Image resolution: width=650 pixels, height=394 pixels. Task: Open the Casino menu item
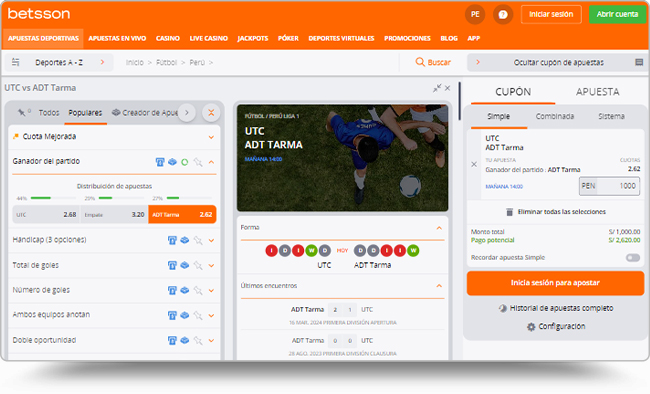(167, 38)
